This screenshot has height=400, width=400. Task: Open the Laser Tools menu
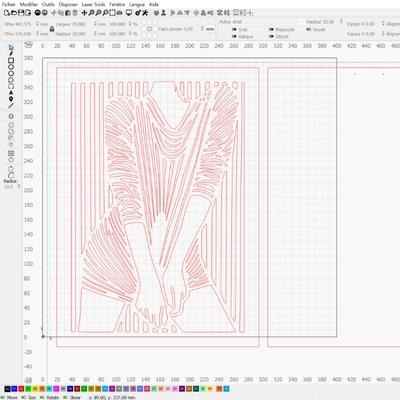coord(93,4)
